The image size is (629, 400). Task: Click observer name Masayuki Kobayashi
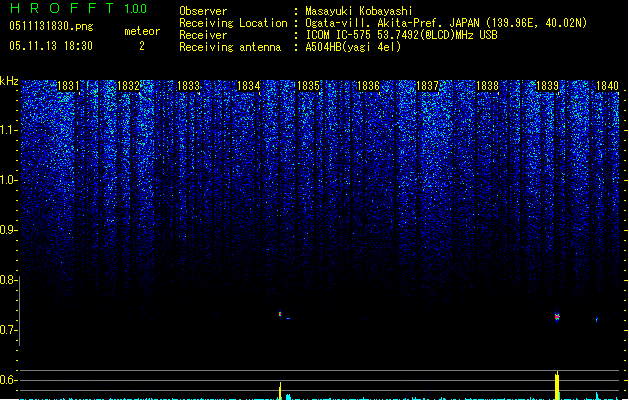(359, 11)
